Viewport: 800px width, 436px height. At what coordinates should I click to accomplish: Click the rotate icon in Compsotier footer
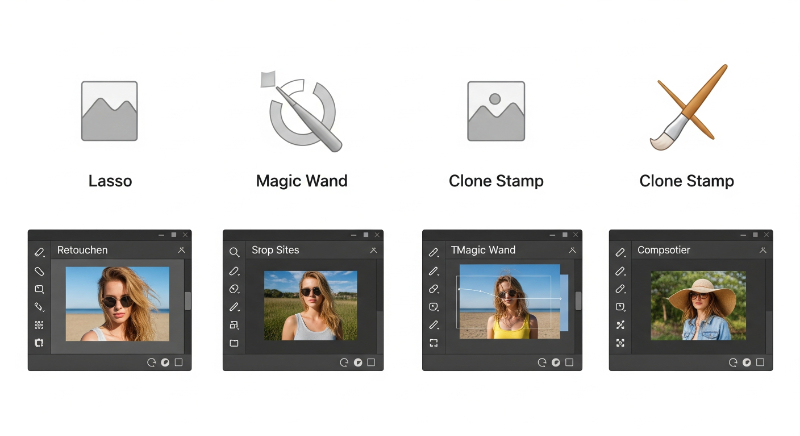click(x=733, y=362)
